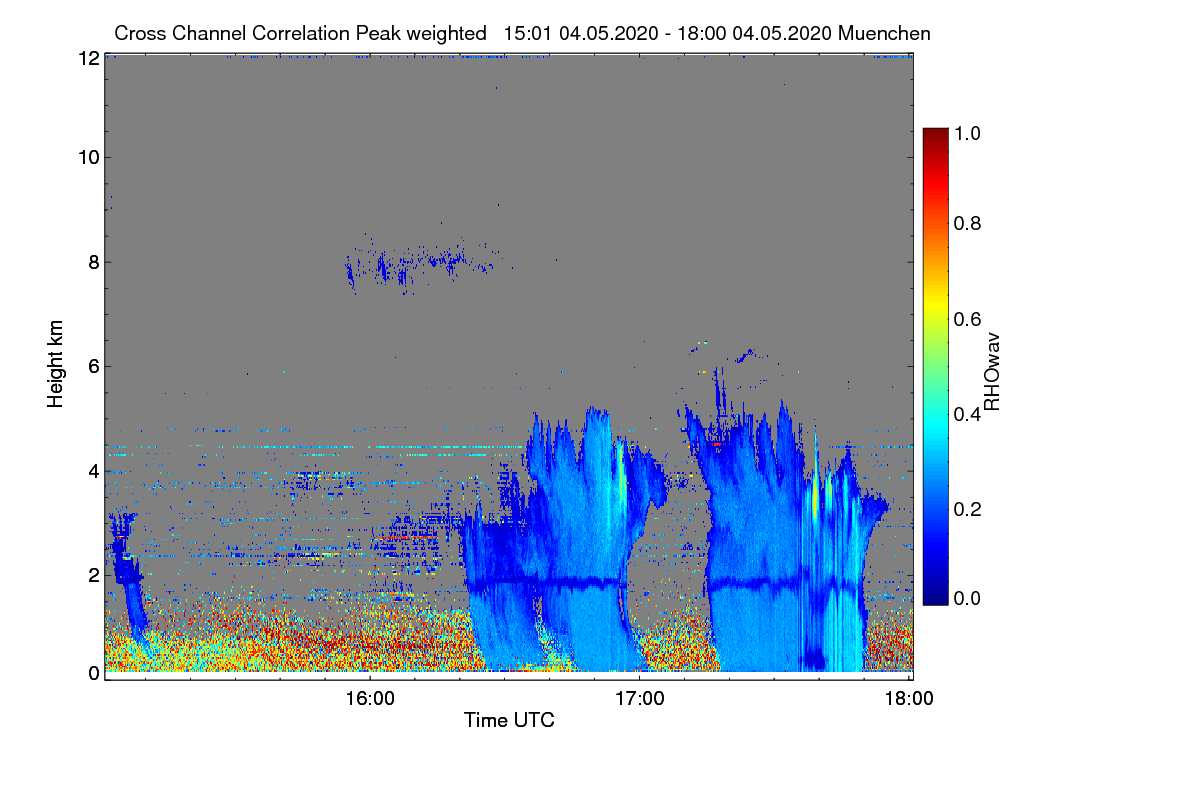Click the colorbar value label 0.0
Viewport: 1200px width, 800px height.
pyautogui.click(x=969, y=598)
